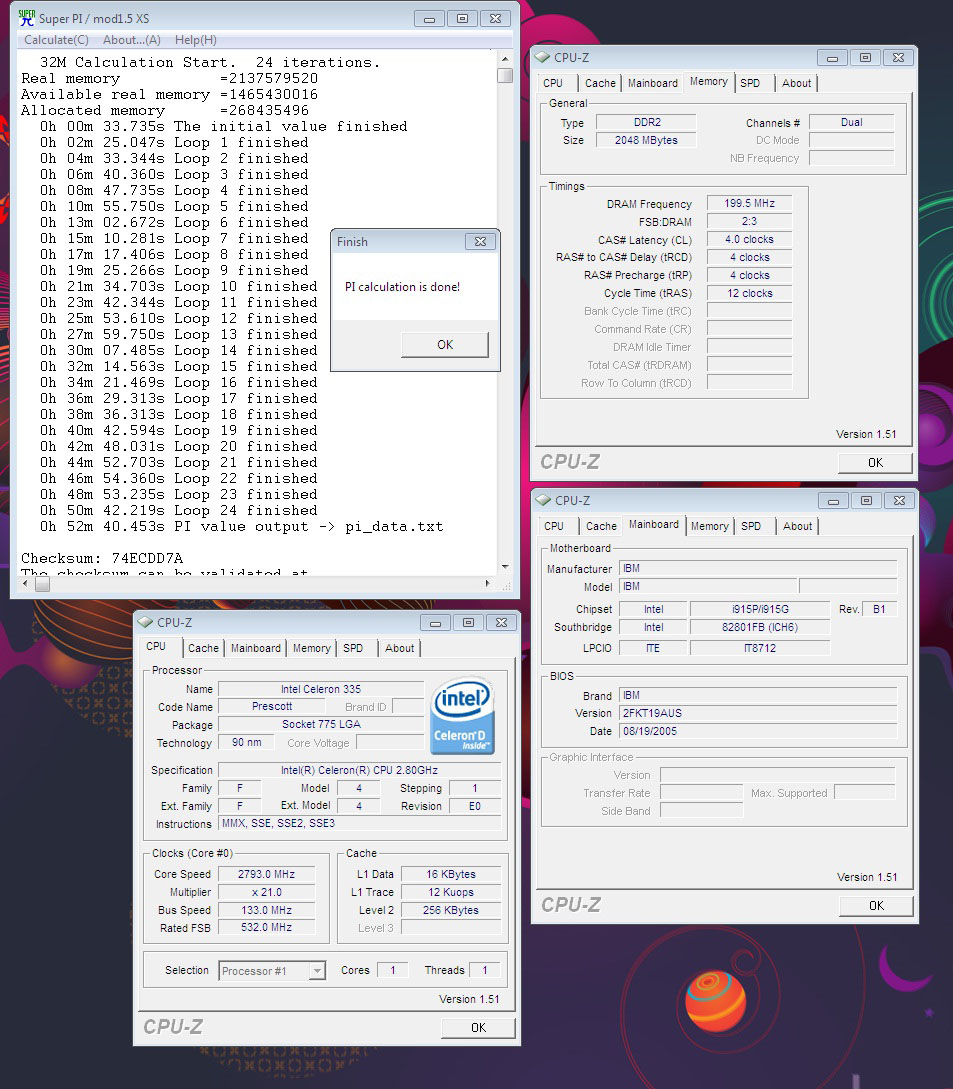The image size is (953, 1089).
Task: Click the Checksum: 74ECDD7A line in Super PI
Action: pyautogui.click(x=102, y=558)
